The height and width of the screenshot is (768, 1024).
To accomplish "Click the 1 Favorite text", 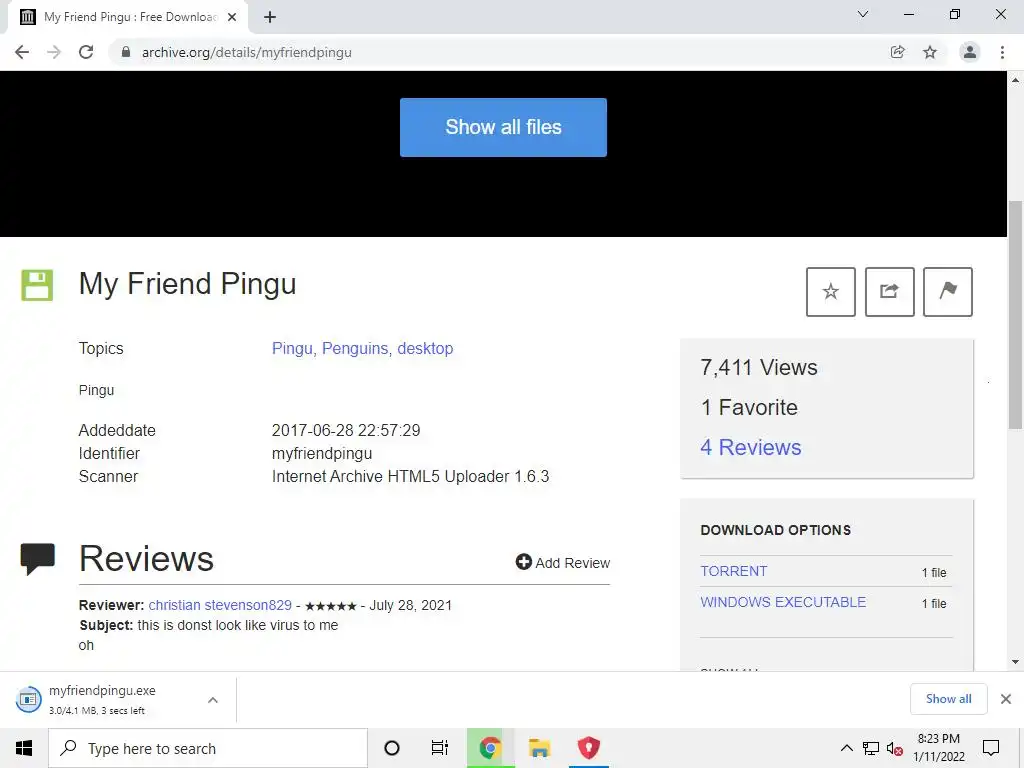I will click(x=749, y=408).
